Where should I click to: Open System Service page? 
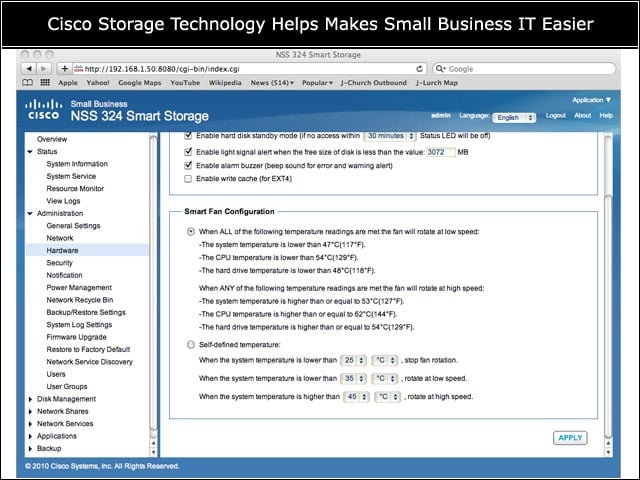pyautogui.click(x=71, y=176)
